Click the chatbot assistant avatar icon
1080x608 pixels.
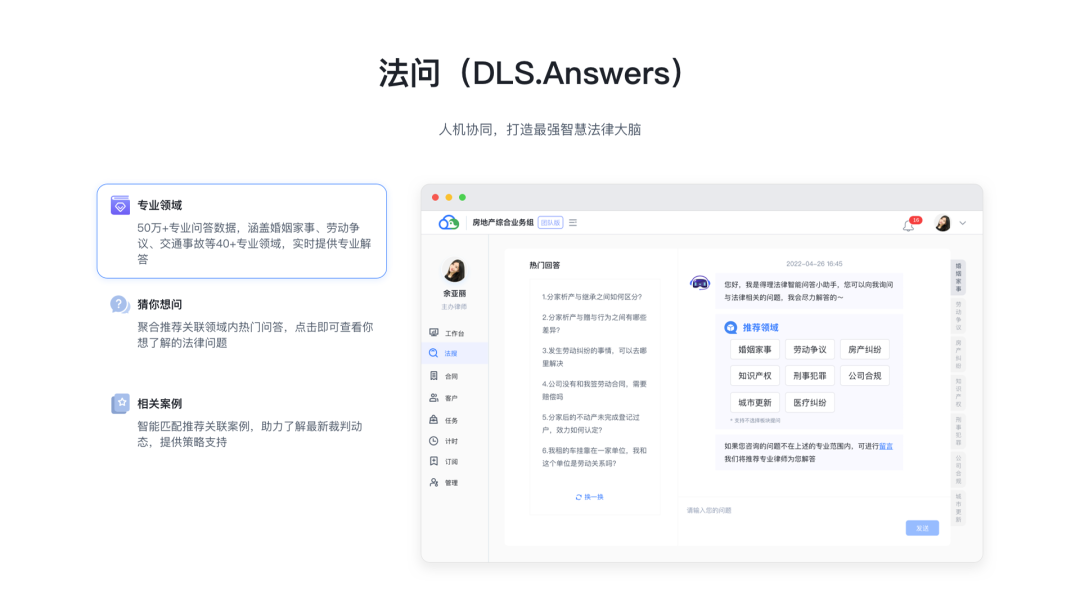700,283
